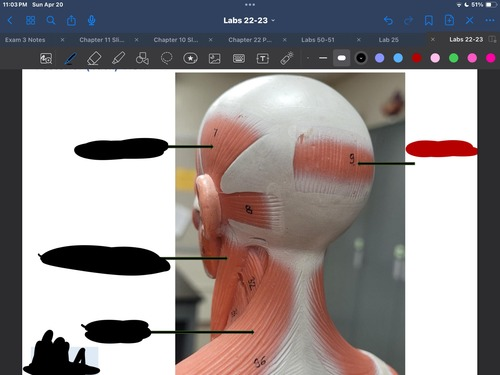Image resolution: width=500 pixels, height=375 pixels.
Task: Add a new page with the page-plus icon
Action: pos(449,21)
